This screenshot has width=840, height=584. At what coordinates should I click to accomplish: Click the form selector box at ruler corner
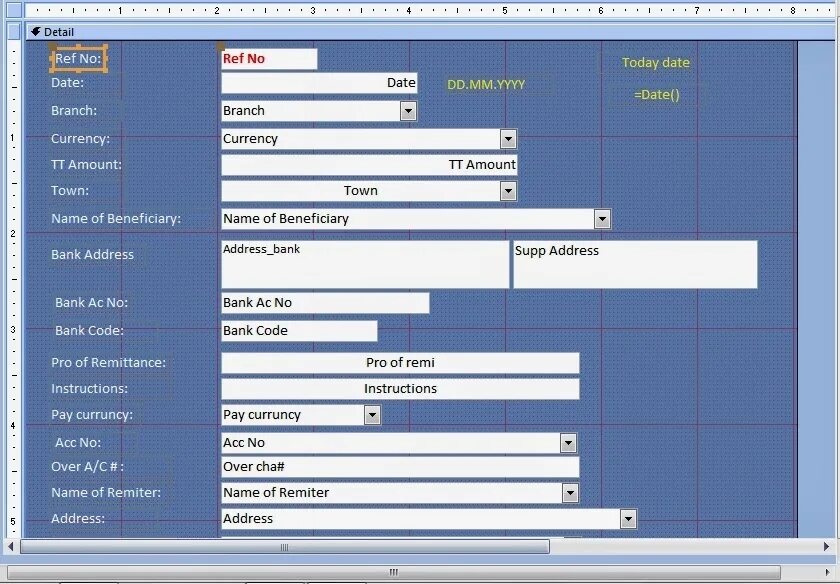pyautogui.click(x=14, y=10)
